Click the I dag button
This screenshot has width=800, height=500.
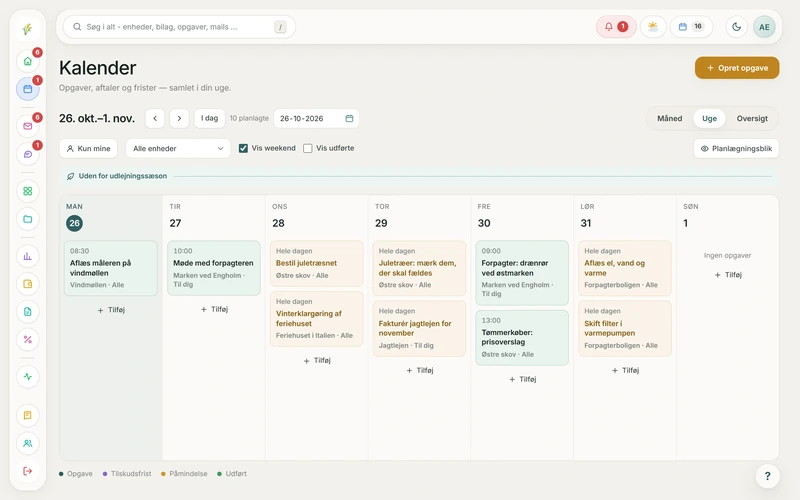point(209,118)
